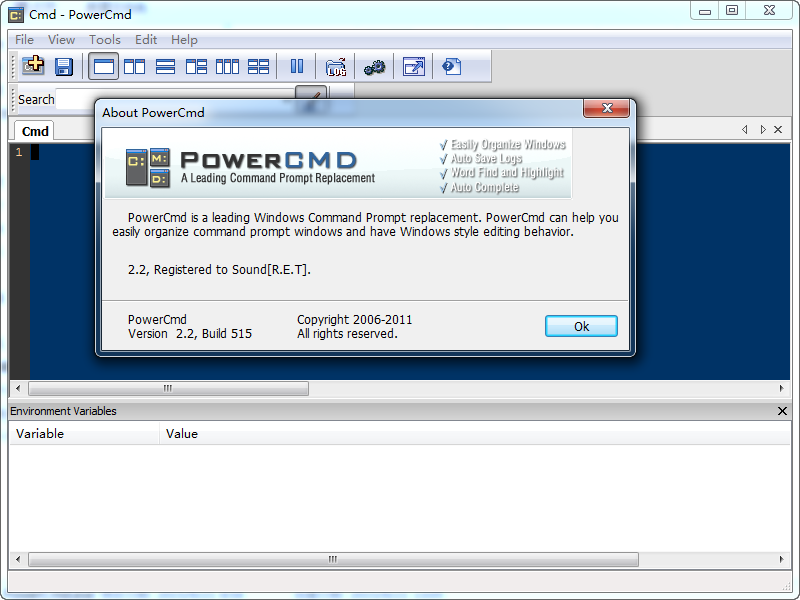The width and height of the screenshot is (800, 600).
Task: Open the File menu
Action: pyautogui.click(x=24, y=40)
